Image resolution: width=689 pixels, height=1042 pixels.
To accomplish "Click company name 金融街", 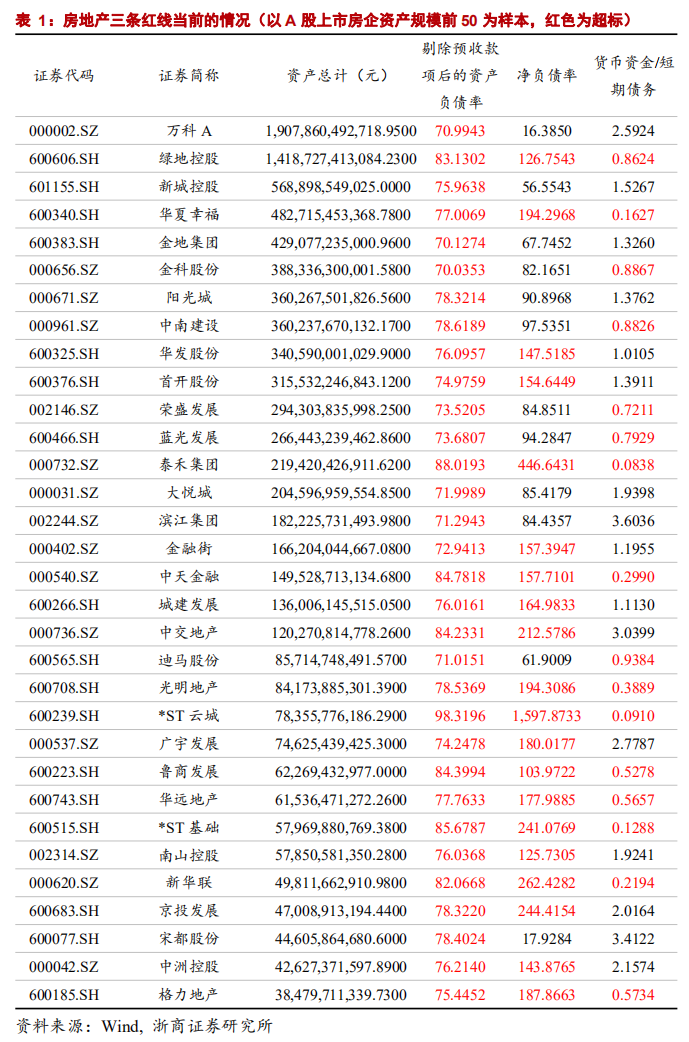I will tap(189, 548).
